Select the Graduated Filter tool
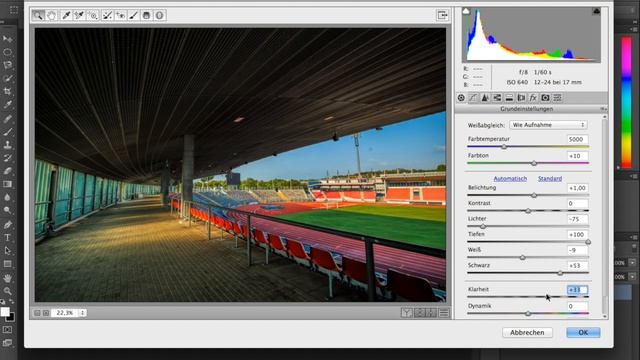This screenshot has height=360, width=640. [147, 16]
